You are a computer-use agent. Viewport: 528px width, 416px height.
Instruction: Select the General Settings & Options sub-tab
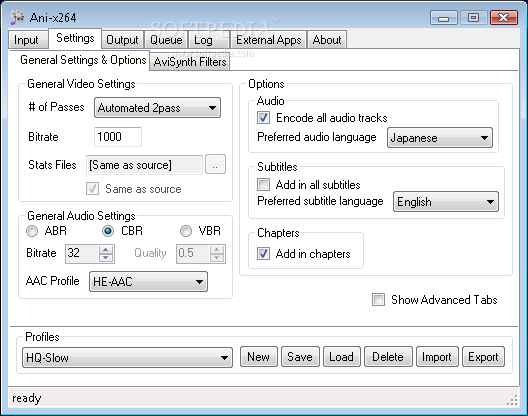83,60
